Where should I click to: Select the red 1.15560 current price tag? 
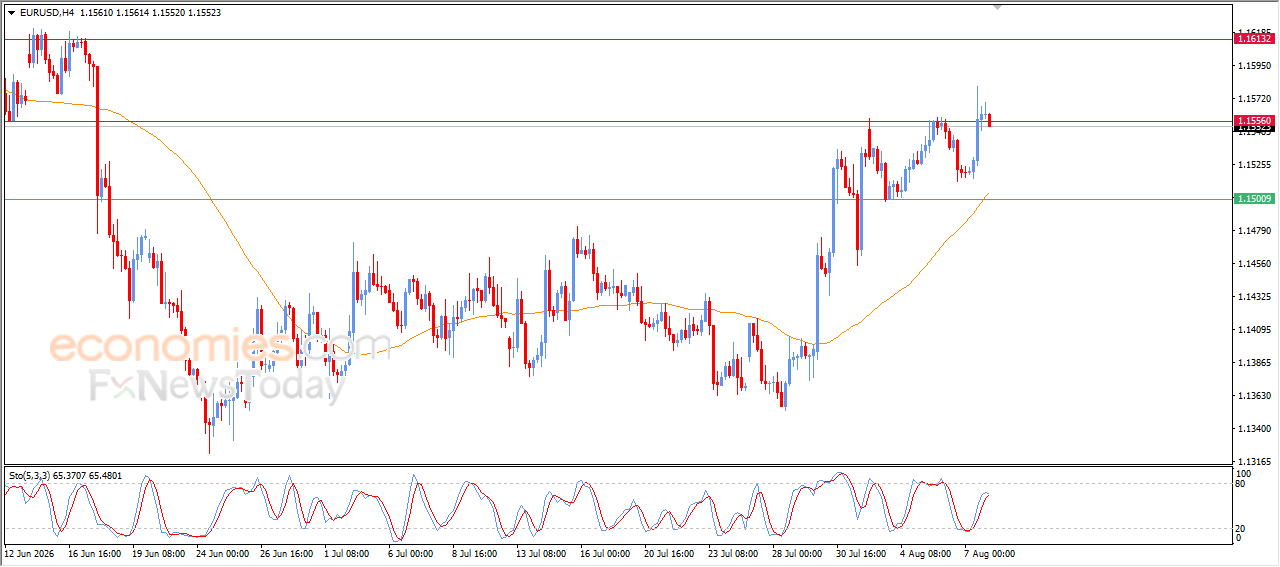click(x=1255, y=121)
